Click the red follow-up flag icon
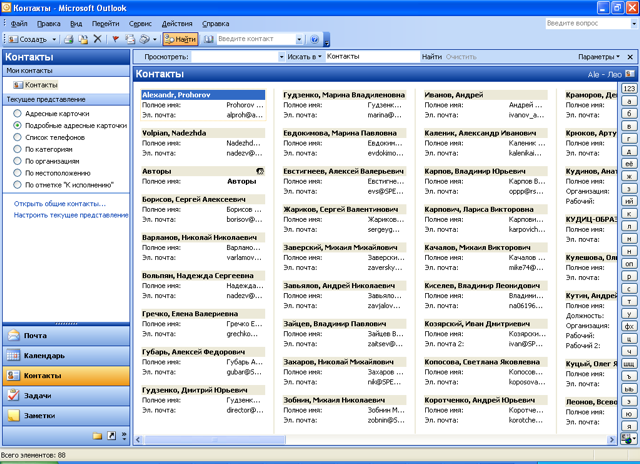The width and height of the screenshot is (640, 464). tap(116, 39)
